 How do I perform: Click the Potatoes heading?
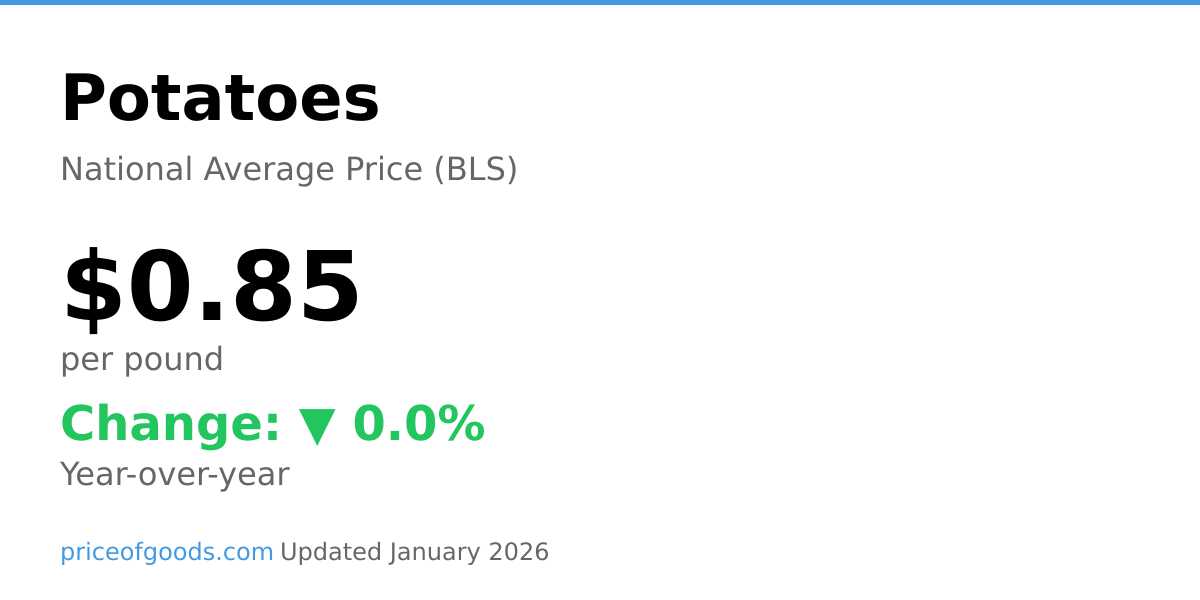point(220,99)
